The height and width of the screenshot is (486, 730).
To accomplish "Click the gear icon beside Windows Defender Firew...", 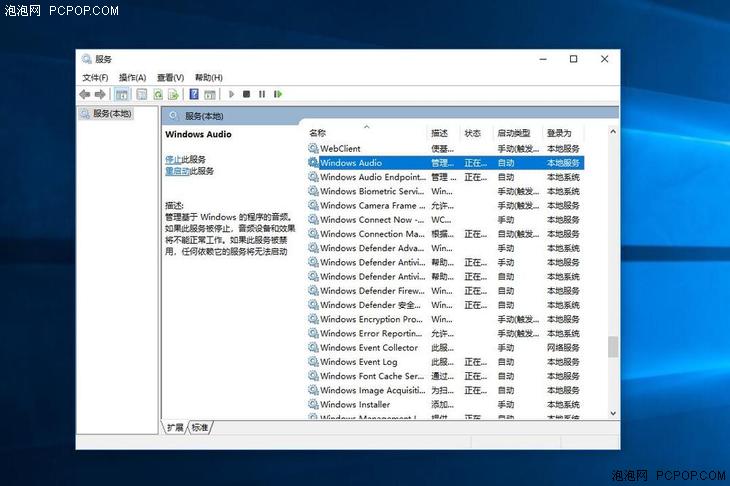I will pos(313,291).
